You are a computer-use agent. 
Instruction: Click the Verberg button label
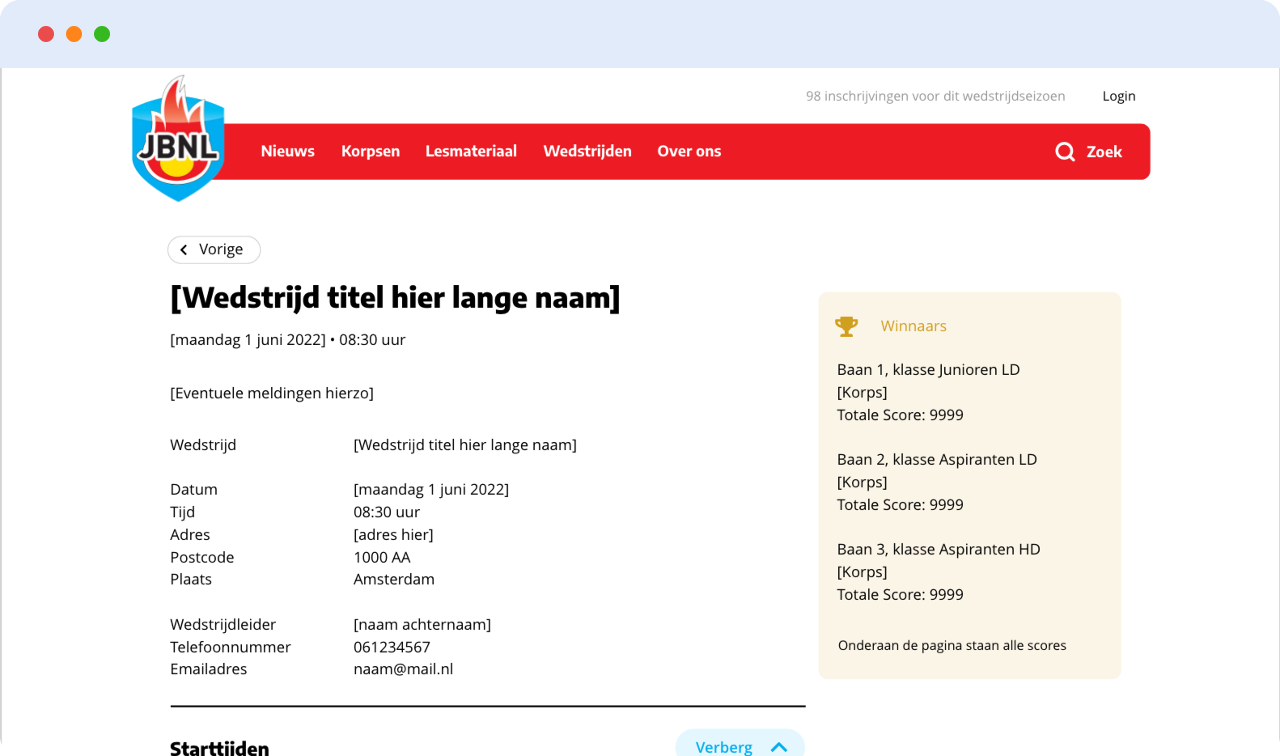[724, 747]
